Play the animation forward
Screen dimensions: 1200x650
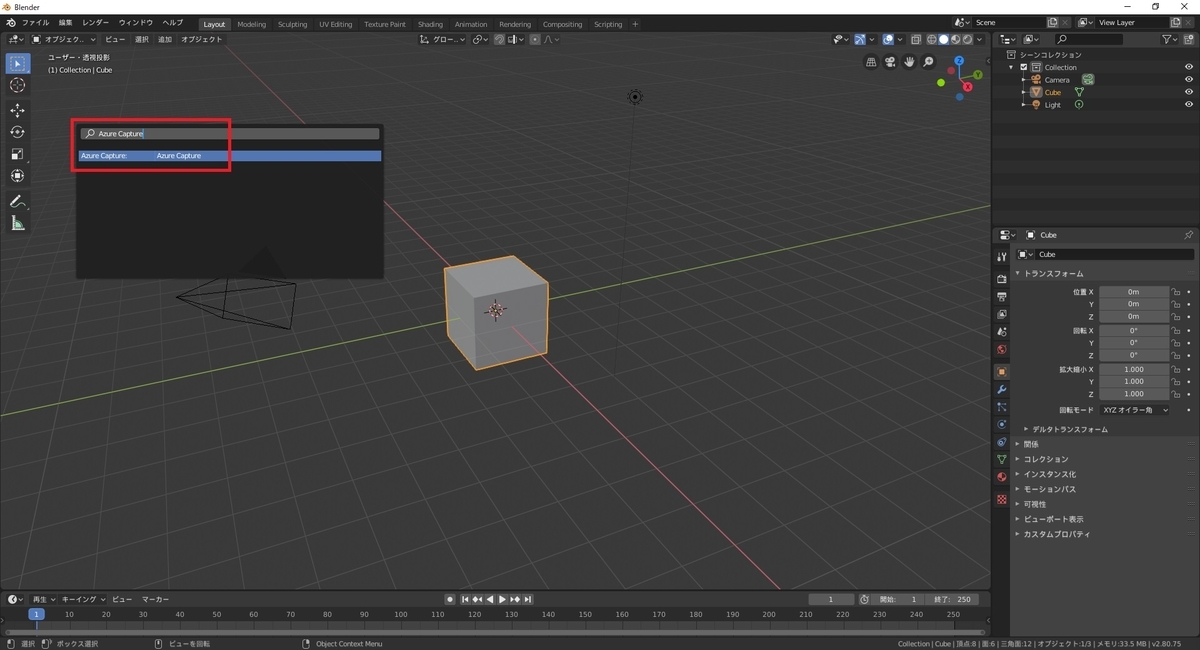tap(502, 599)
